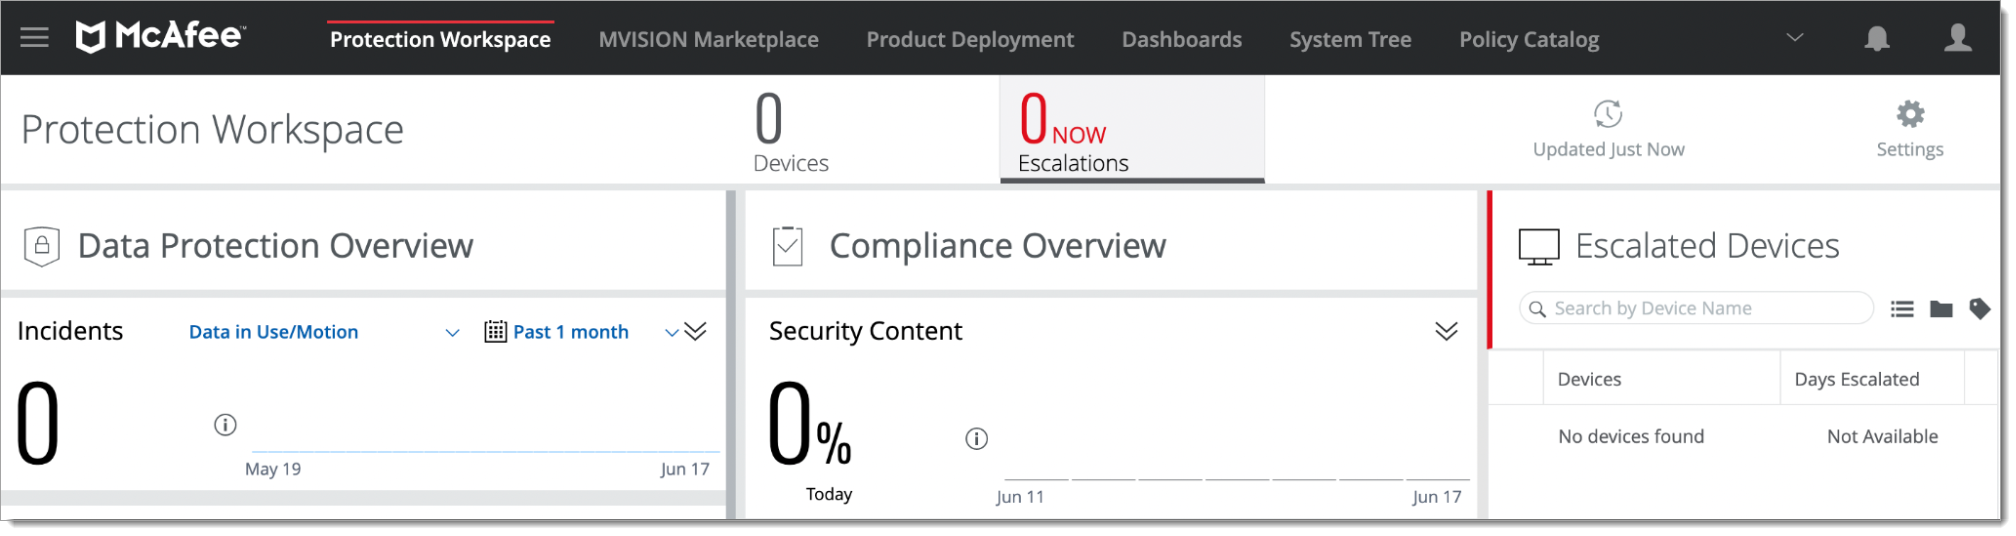
Task: Filter escalated devices by tag
Action: (x=1979, y=309)
